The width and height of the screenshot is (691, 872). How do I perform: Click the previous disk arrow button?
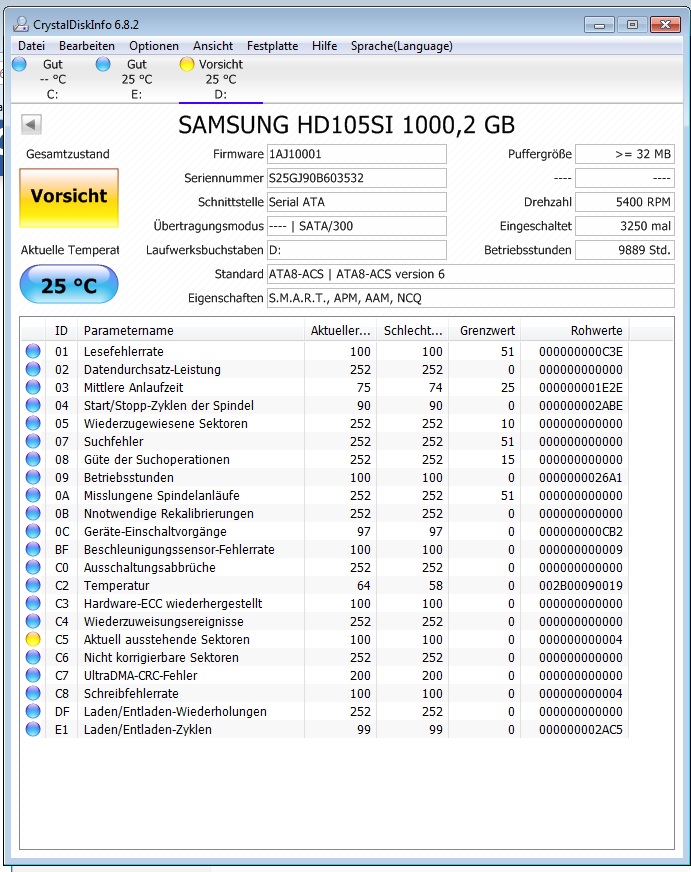pos(31,125)
